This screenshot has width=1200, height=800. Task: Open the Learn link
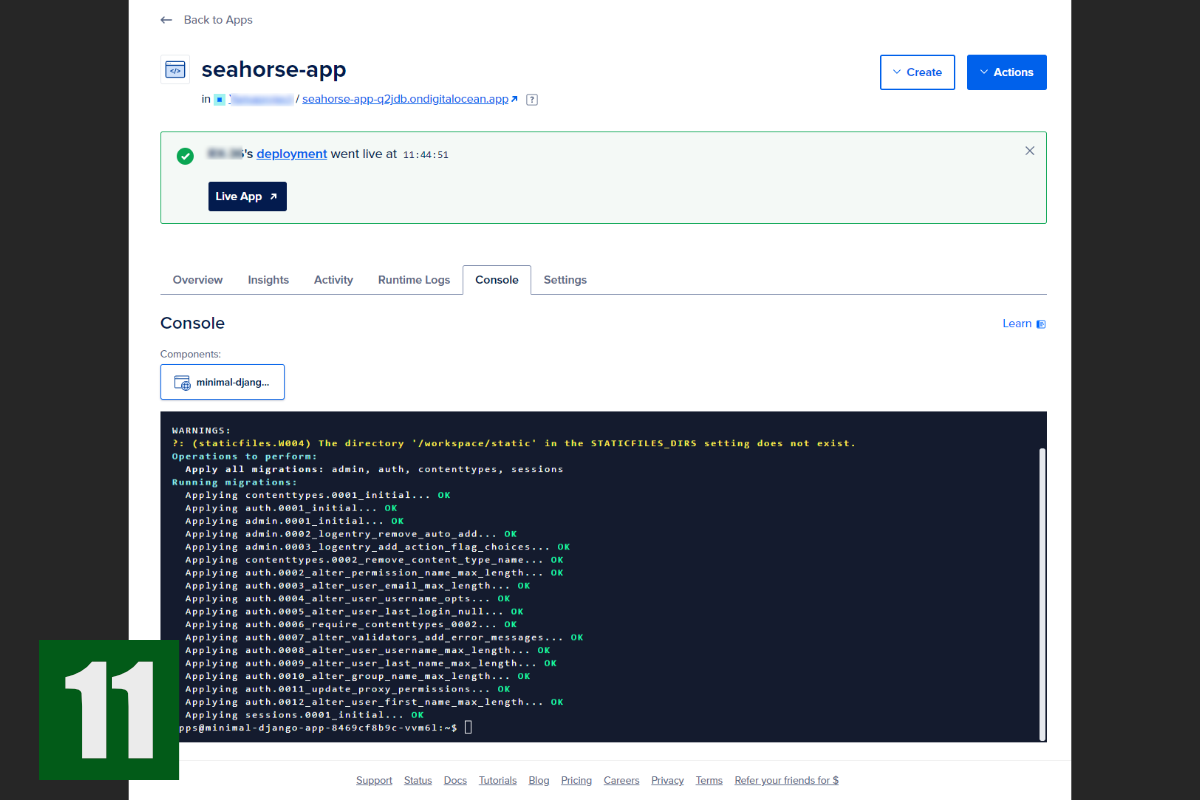1017,323
